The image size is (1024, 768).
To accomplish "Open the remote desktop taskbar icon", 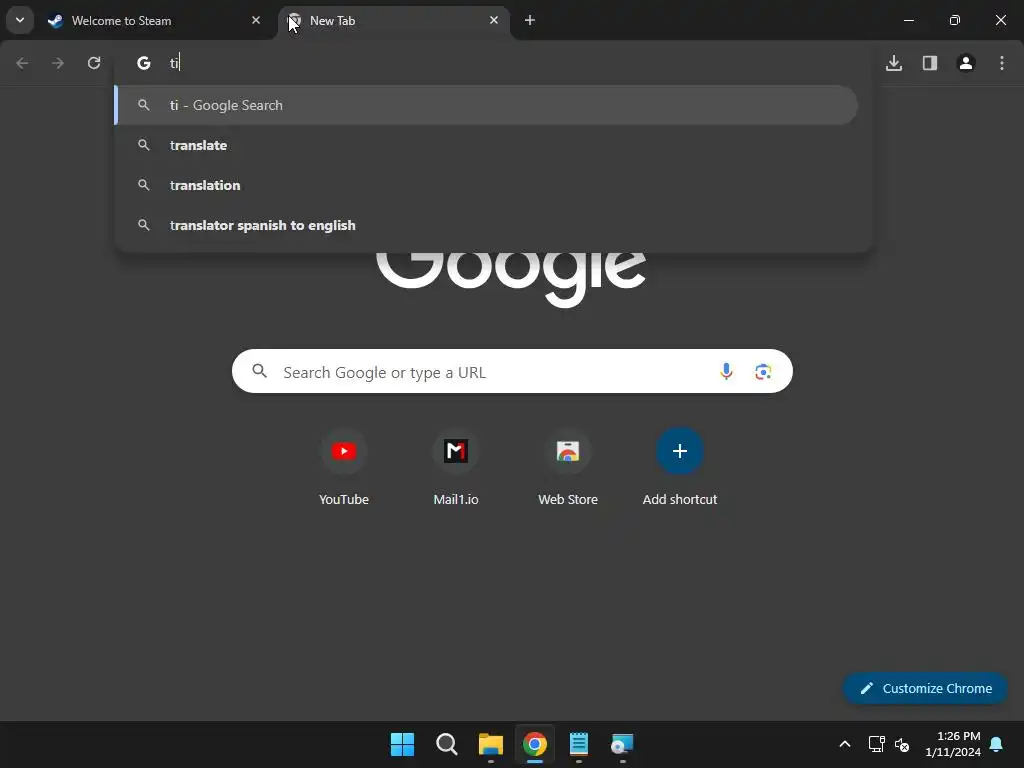I will tap(622, 744).
